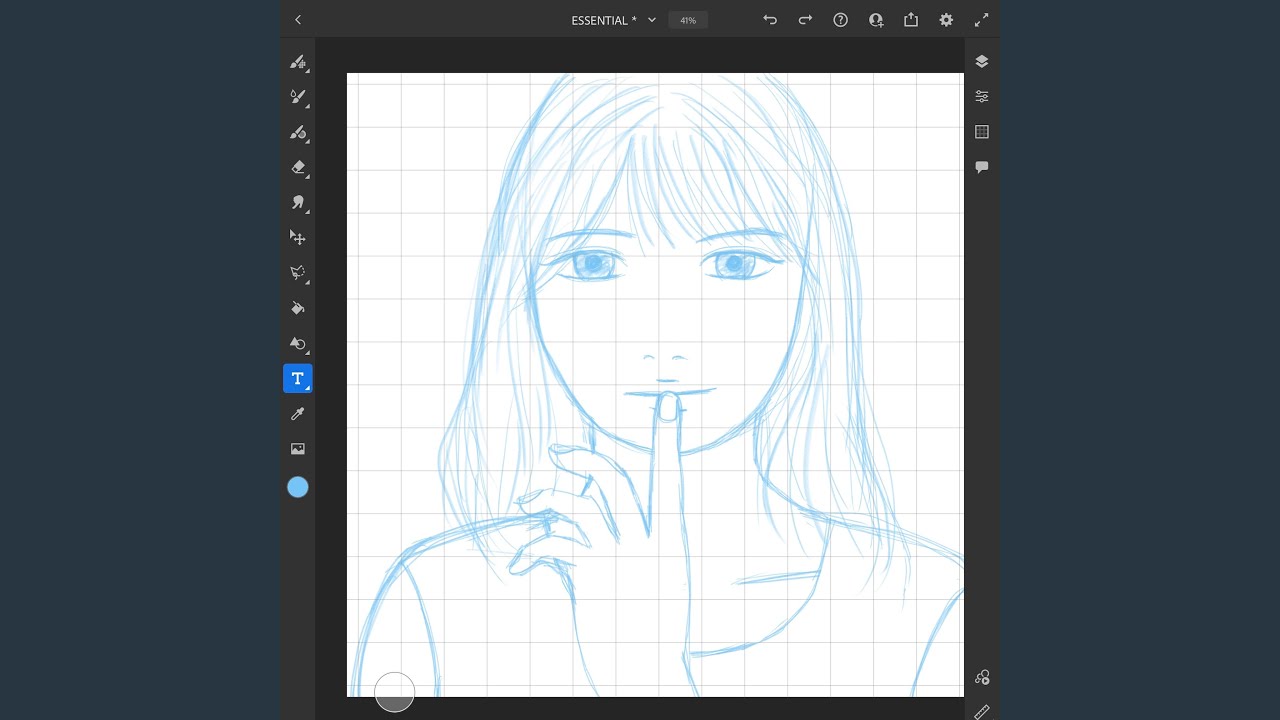Expand the dropdown arrow beside ESSENTIAL
The image size is (1280, 720).
point(652,20)
